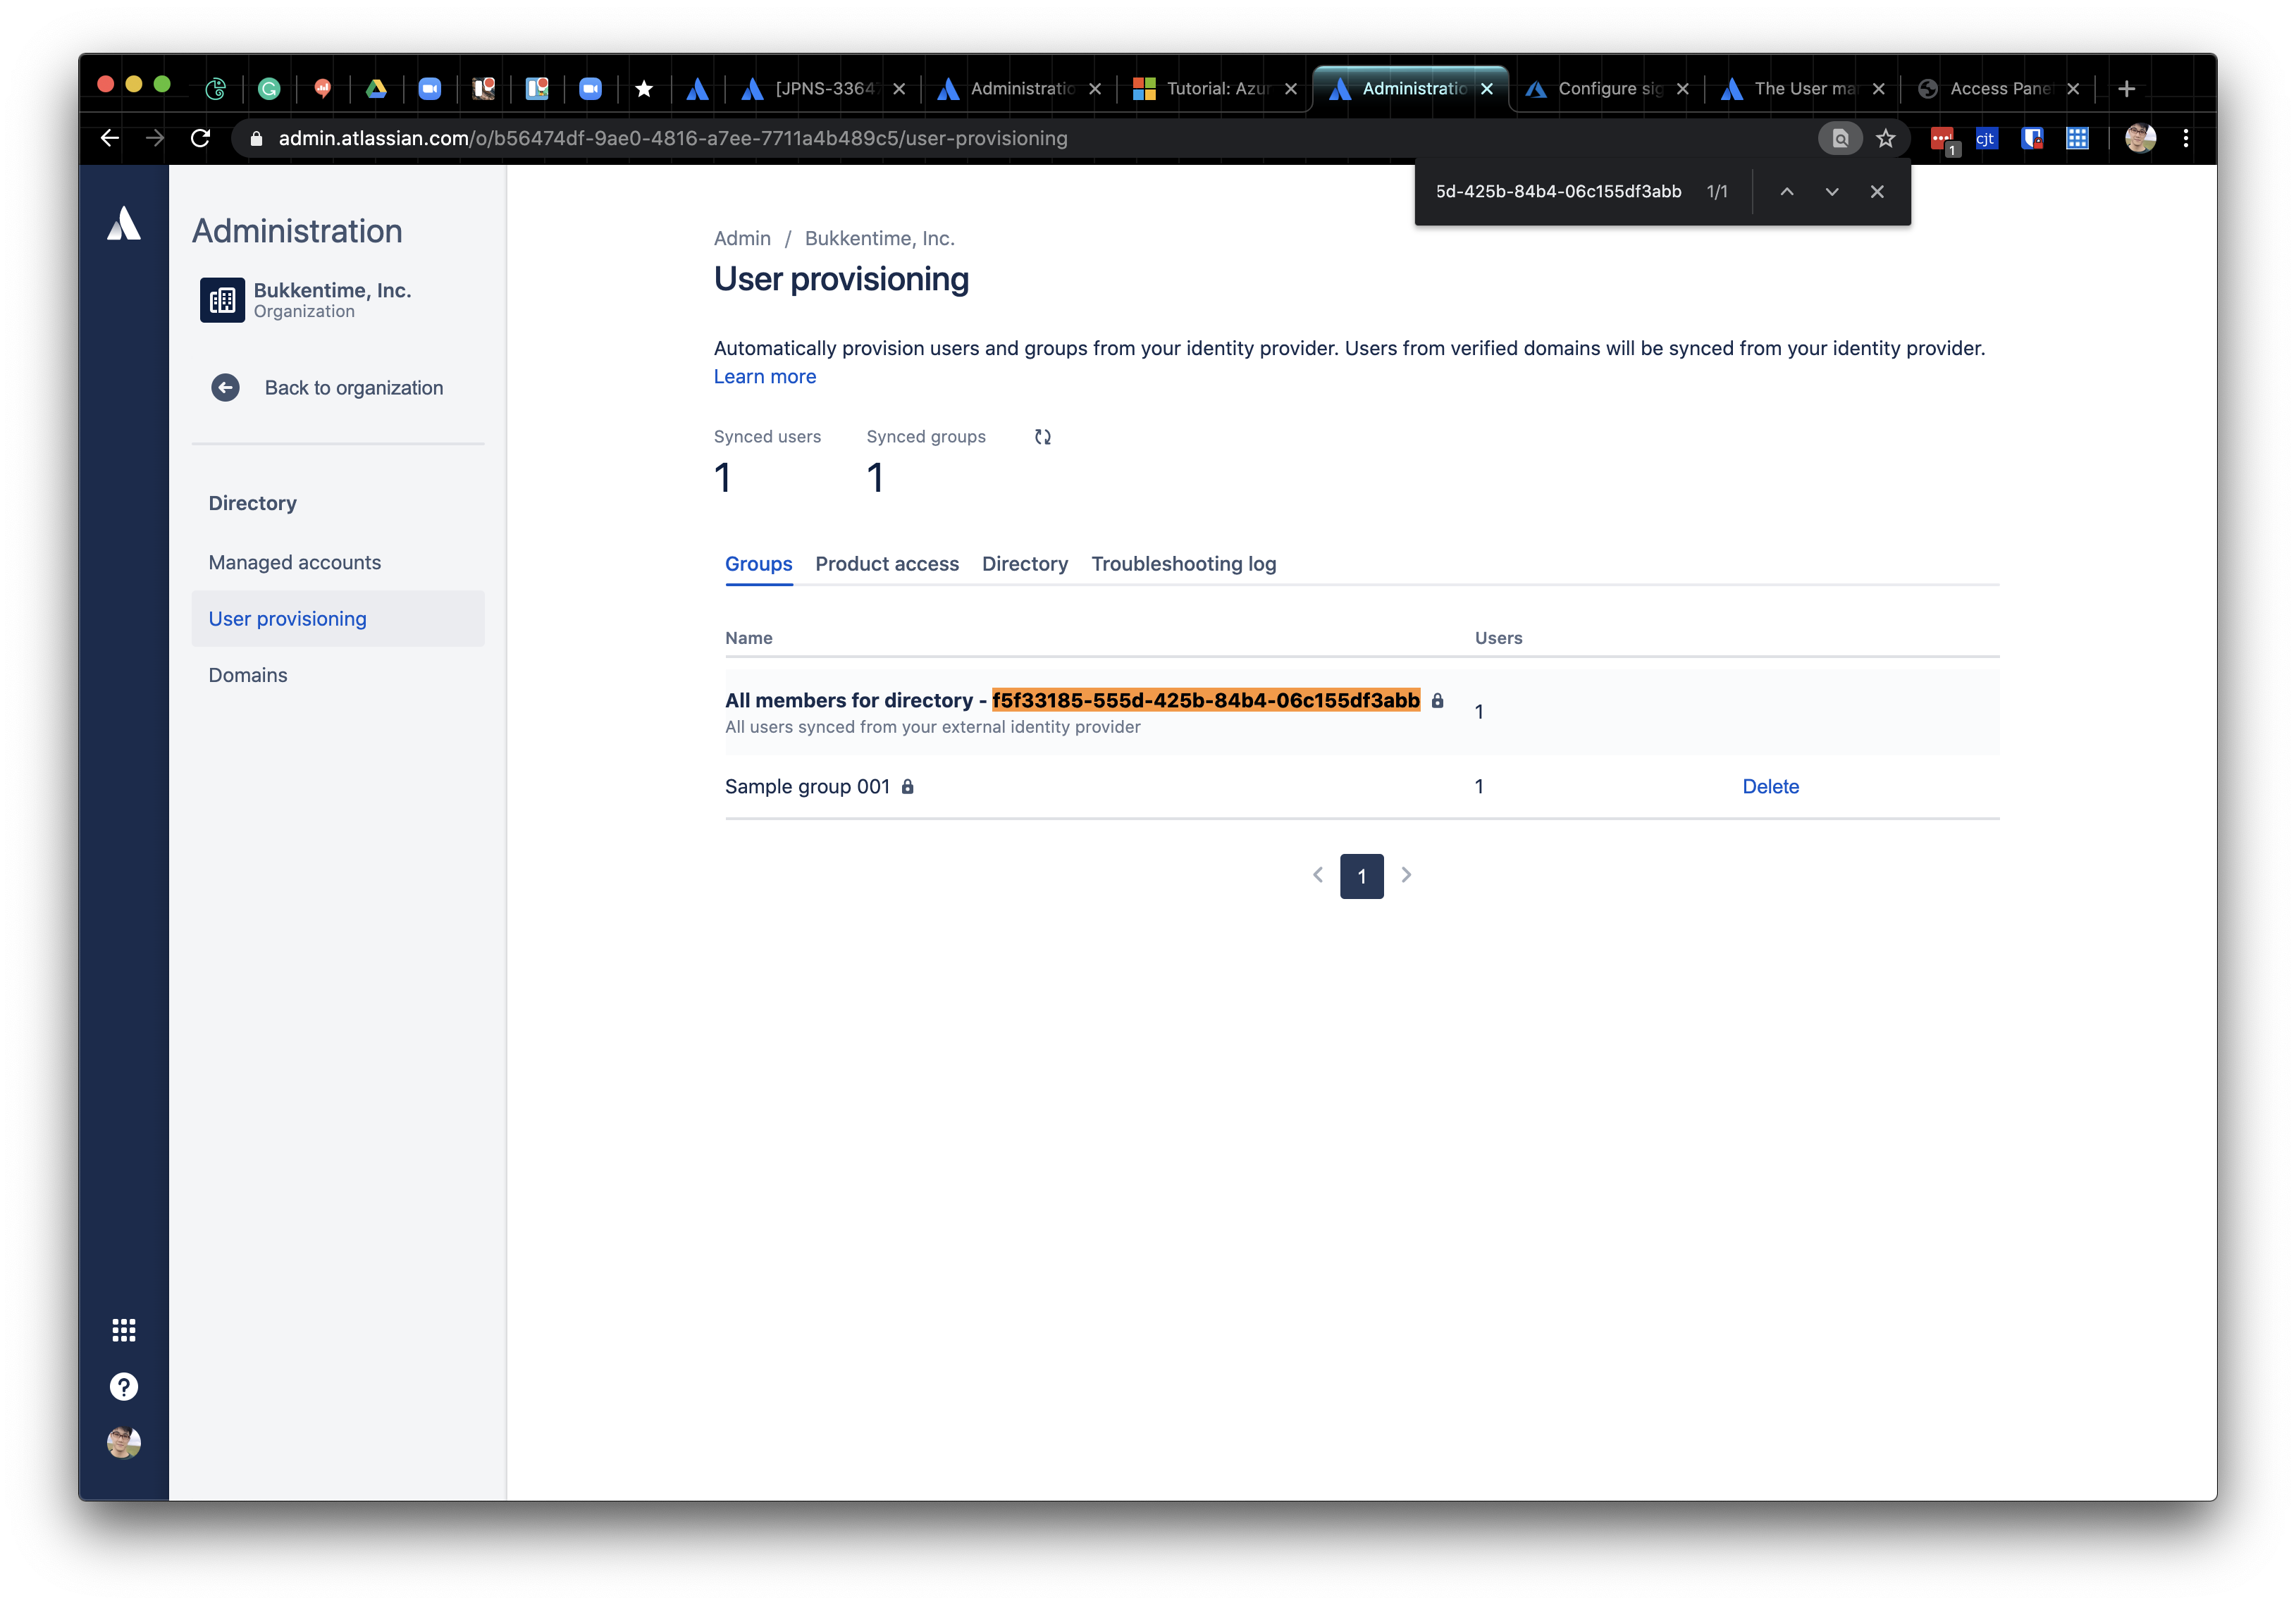2296x1605 pixels.
Task: Reload the page with the browser refresh icon
Action: pyautogui.click(x=201, y=138)
